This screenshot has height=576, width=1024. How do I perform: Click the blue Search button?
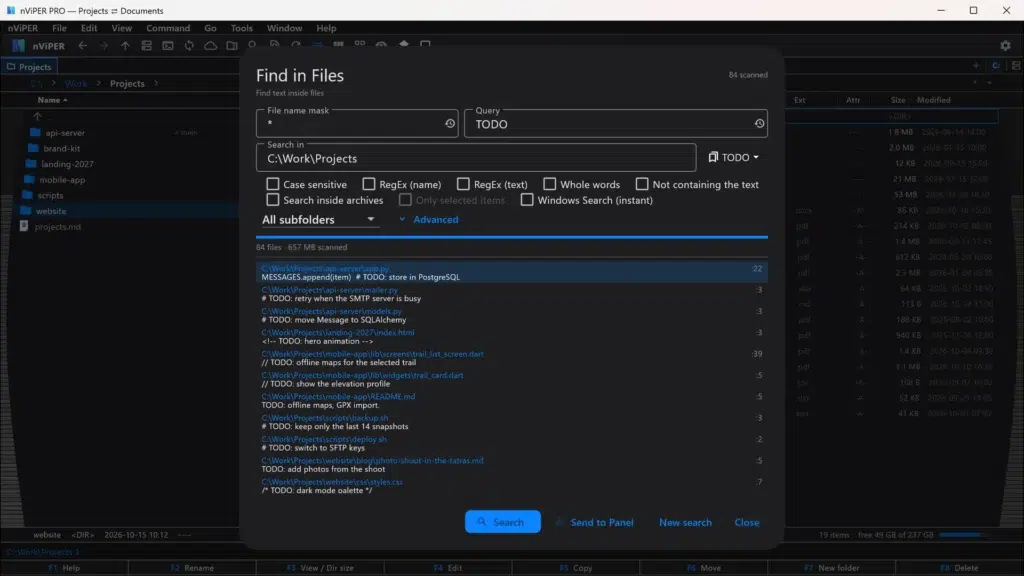(503, 522)
